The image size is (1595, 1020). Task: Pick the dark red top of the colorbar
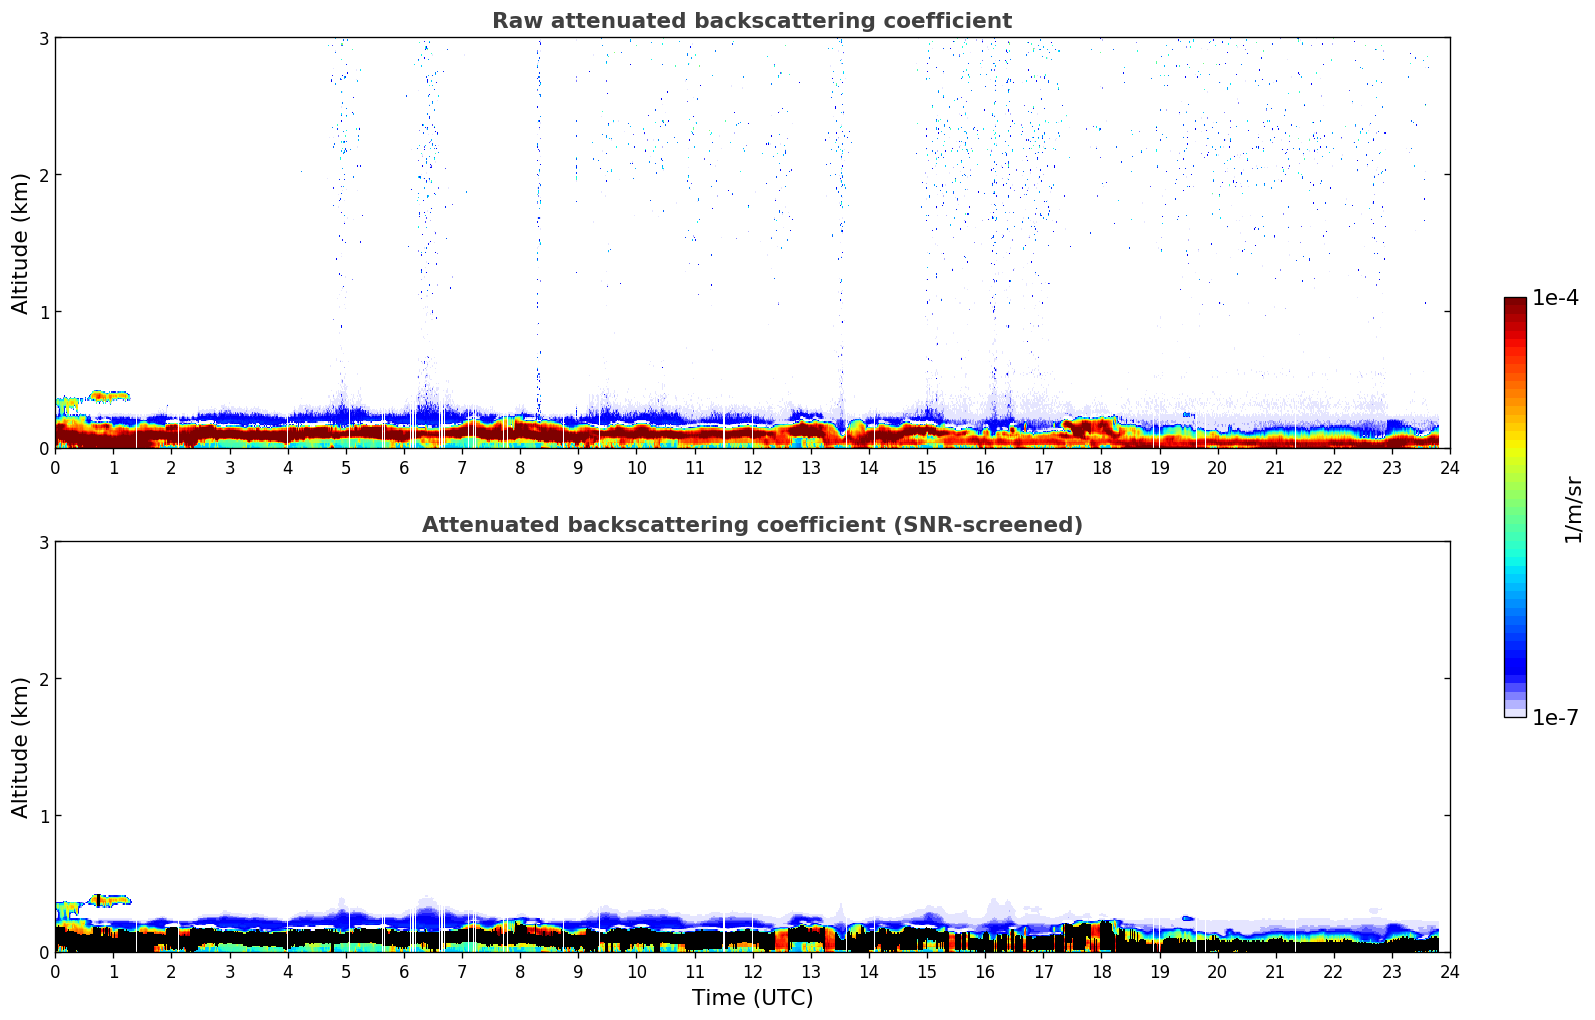tap(1514, 304)
